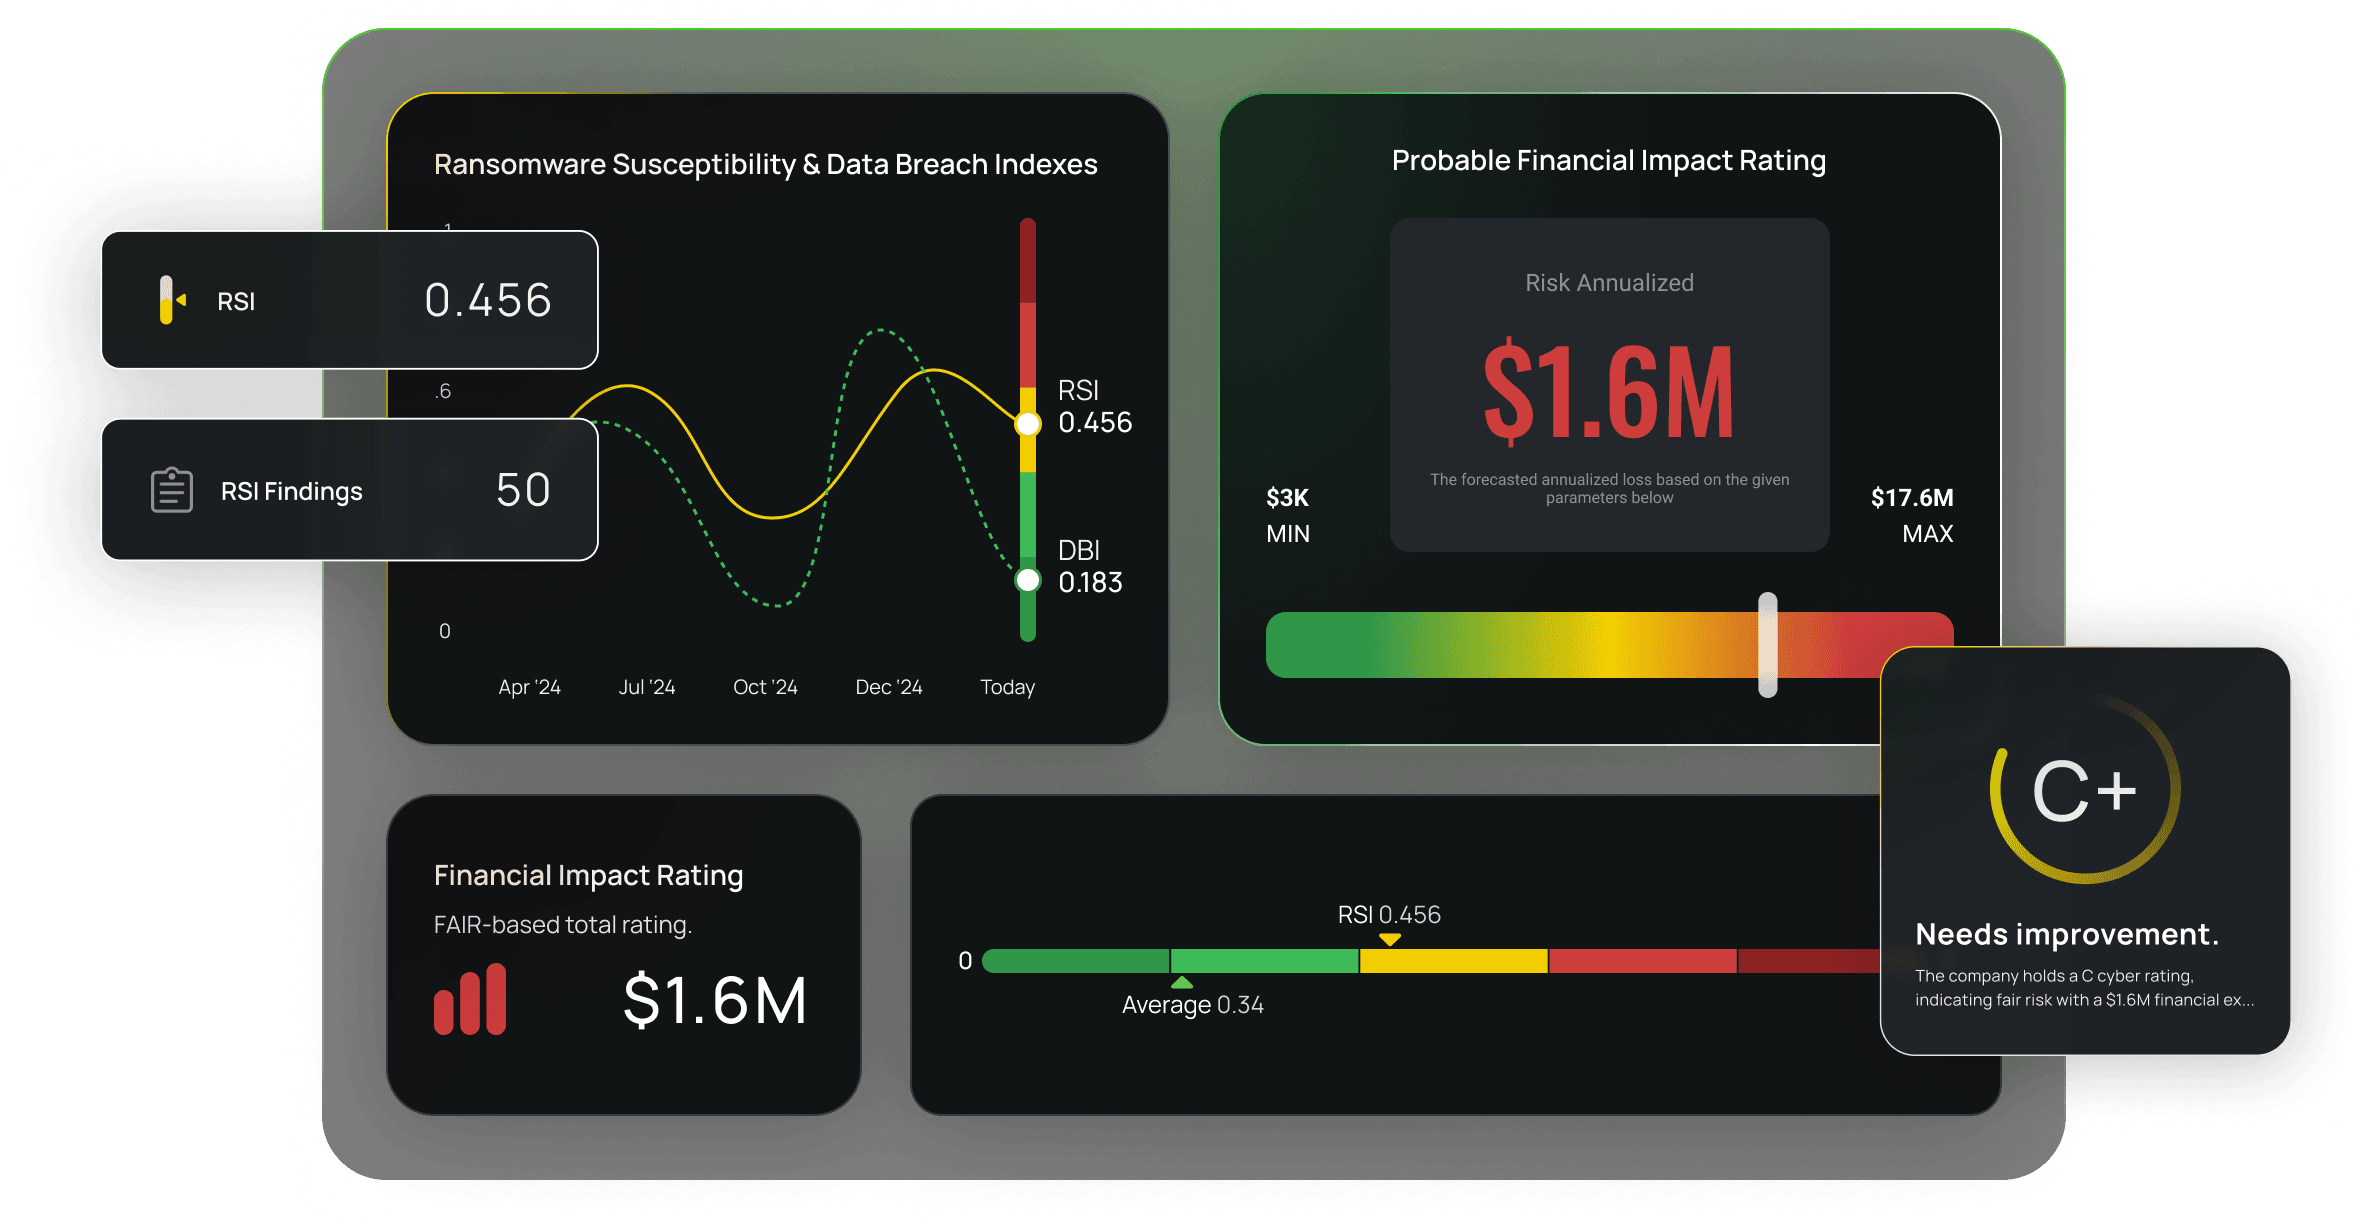Click the DBI point on vertical gauge
Viewport: 2366px width, 1224px height.
(1028, 580)
